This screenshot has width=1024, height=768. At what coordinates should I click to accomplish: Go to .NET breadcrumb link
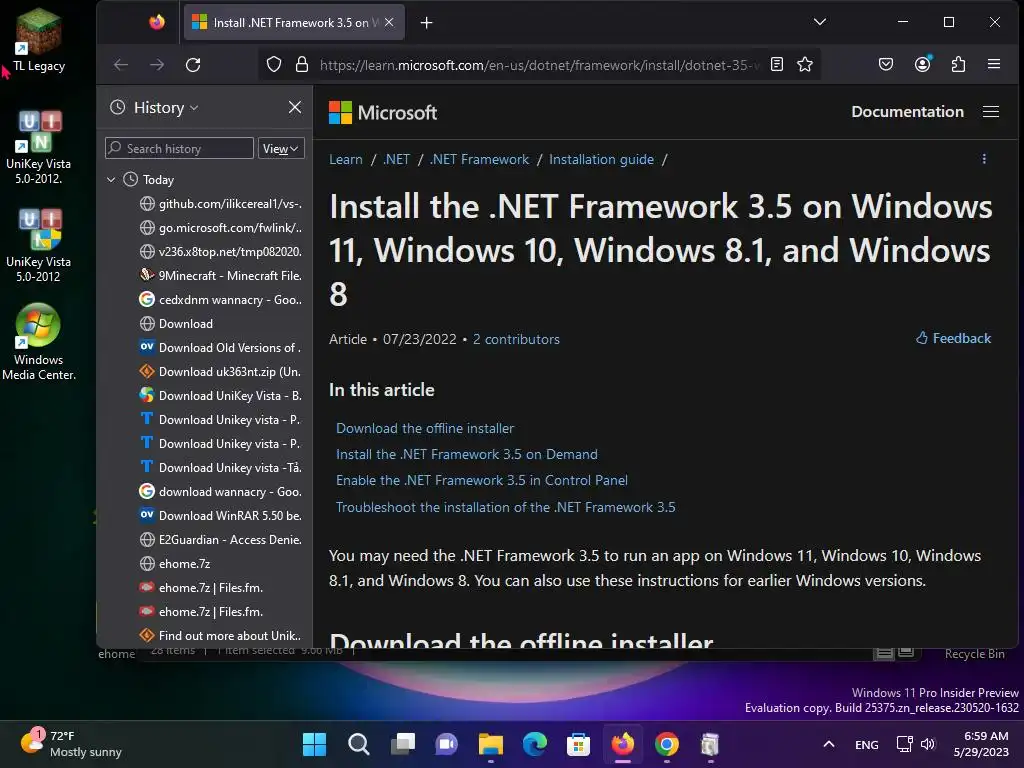(396, 159)
